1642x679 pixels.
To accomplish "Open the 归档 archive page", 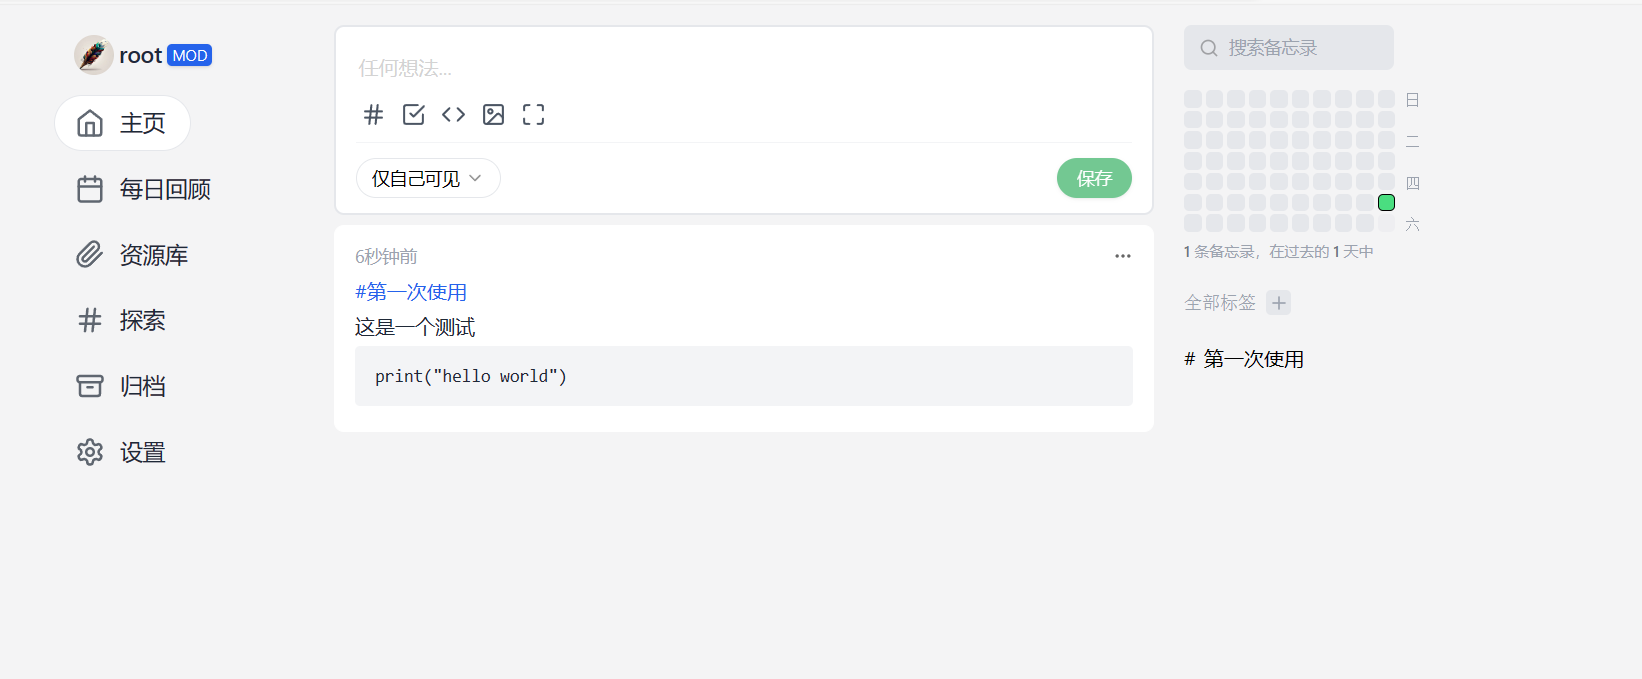I will [x=122, y=386].
